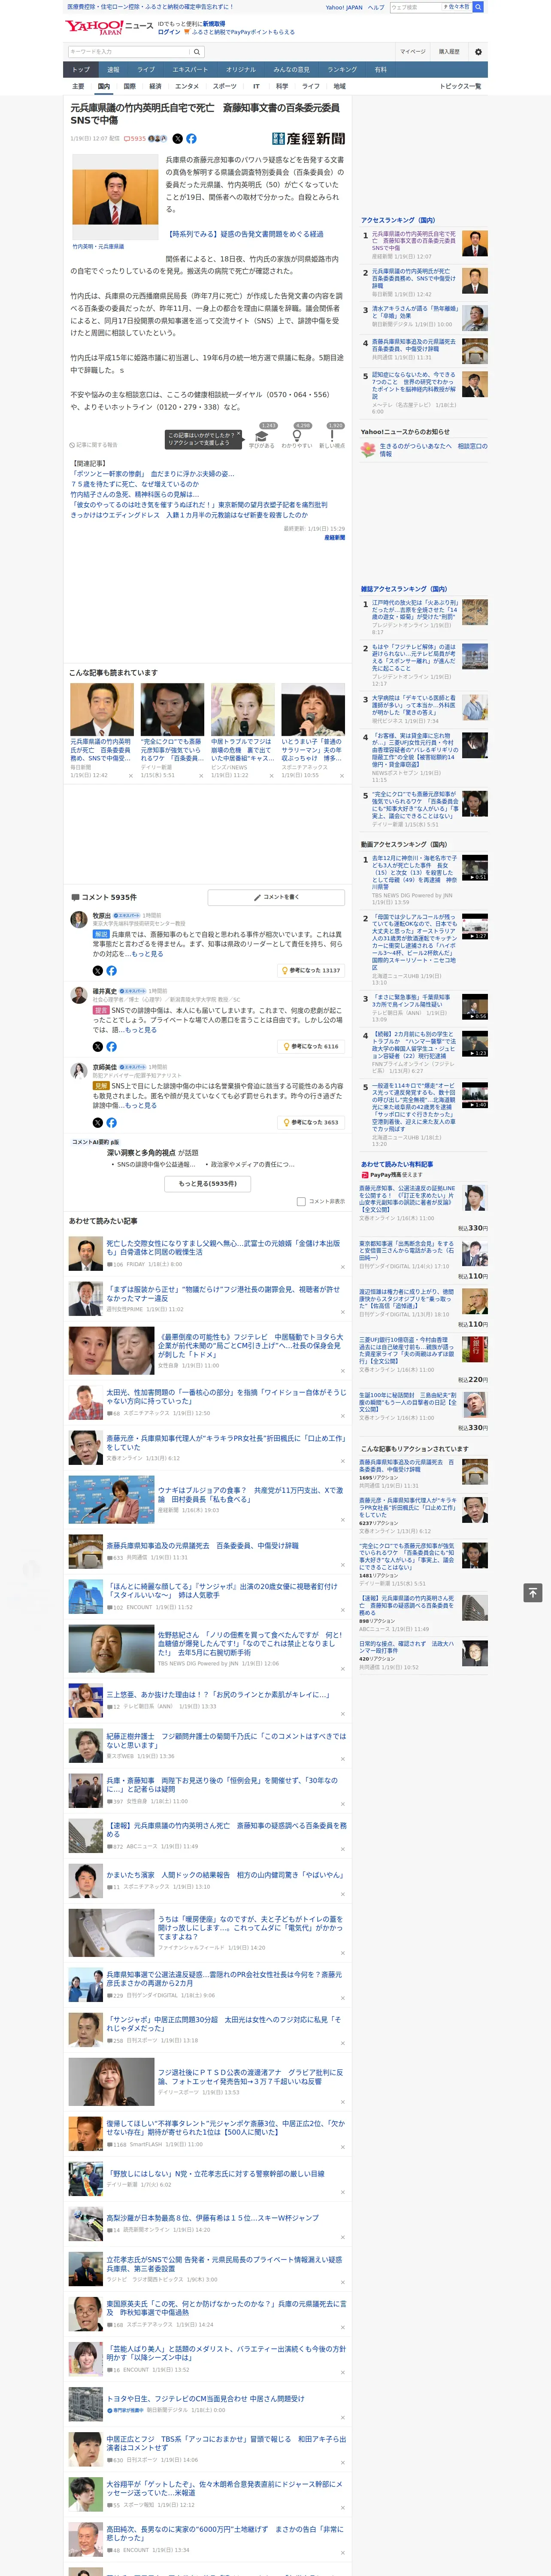Click the scroll-to-top arrow button
Viewport: 551px width, 2576px height.
533,1592
